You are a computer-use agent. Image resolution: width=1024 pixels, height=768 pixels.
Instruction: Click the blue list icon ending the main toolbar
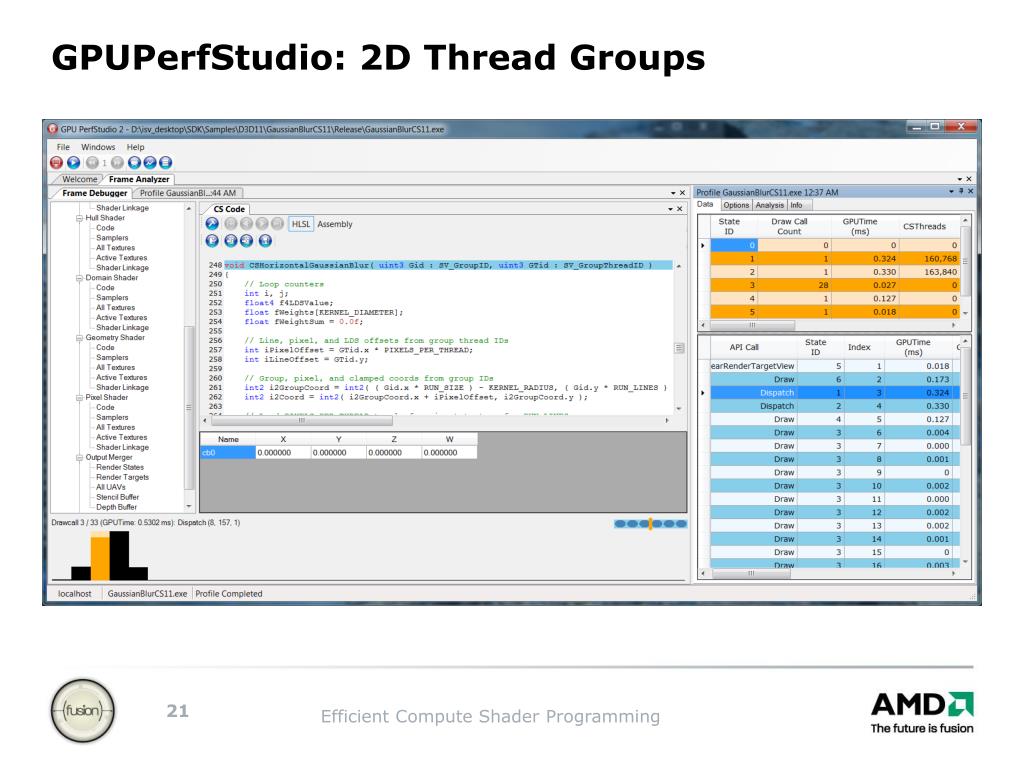coord(166,163)
